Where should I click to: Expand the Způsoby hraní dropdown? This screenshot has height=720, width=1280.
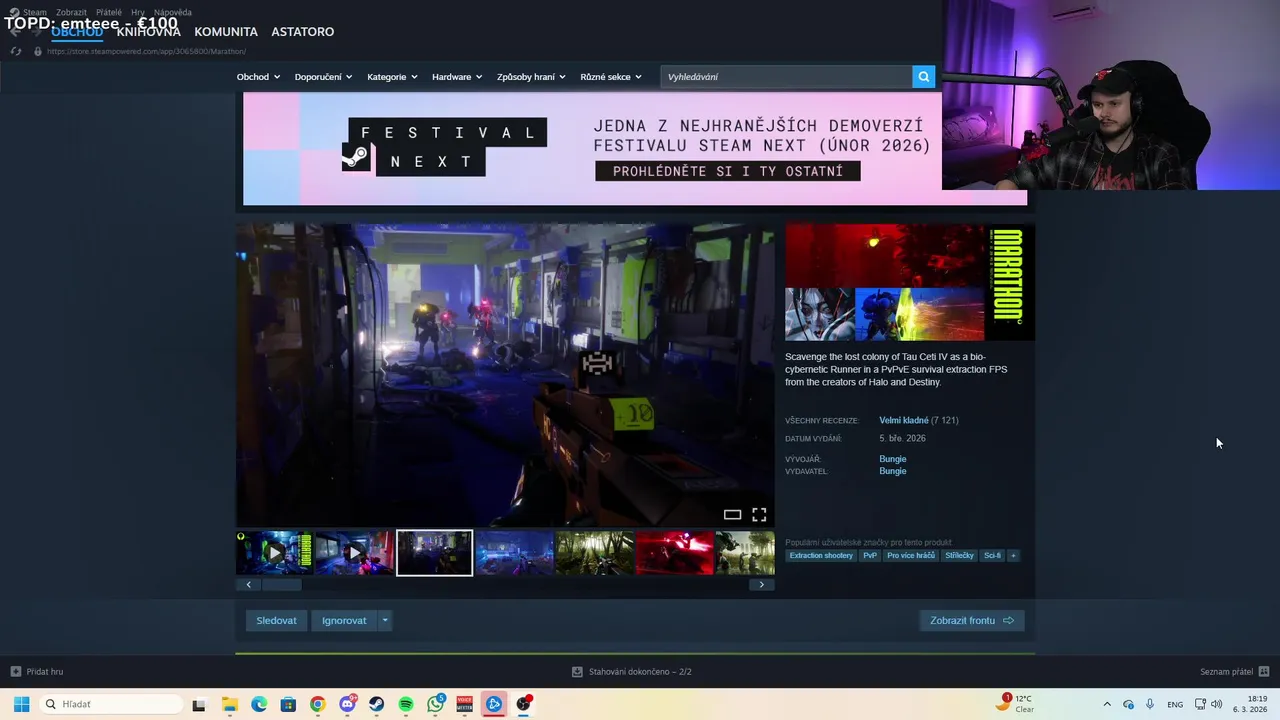pos(531,77)
